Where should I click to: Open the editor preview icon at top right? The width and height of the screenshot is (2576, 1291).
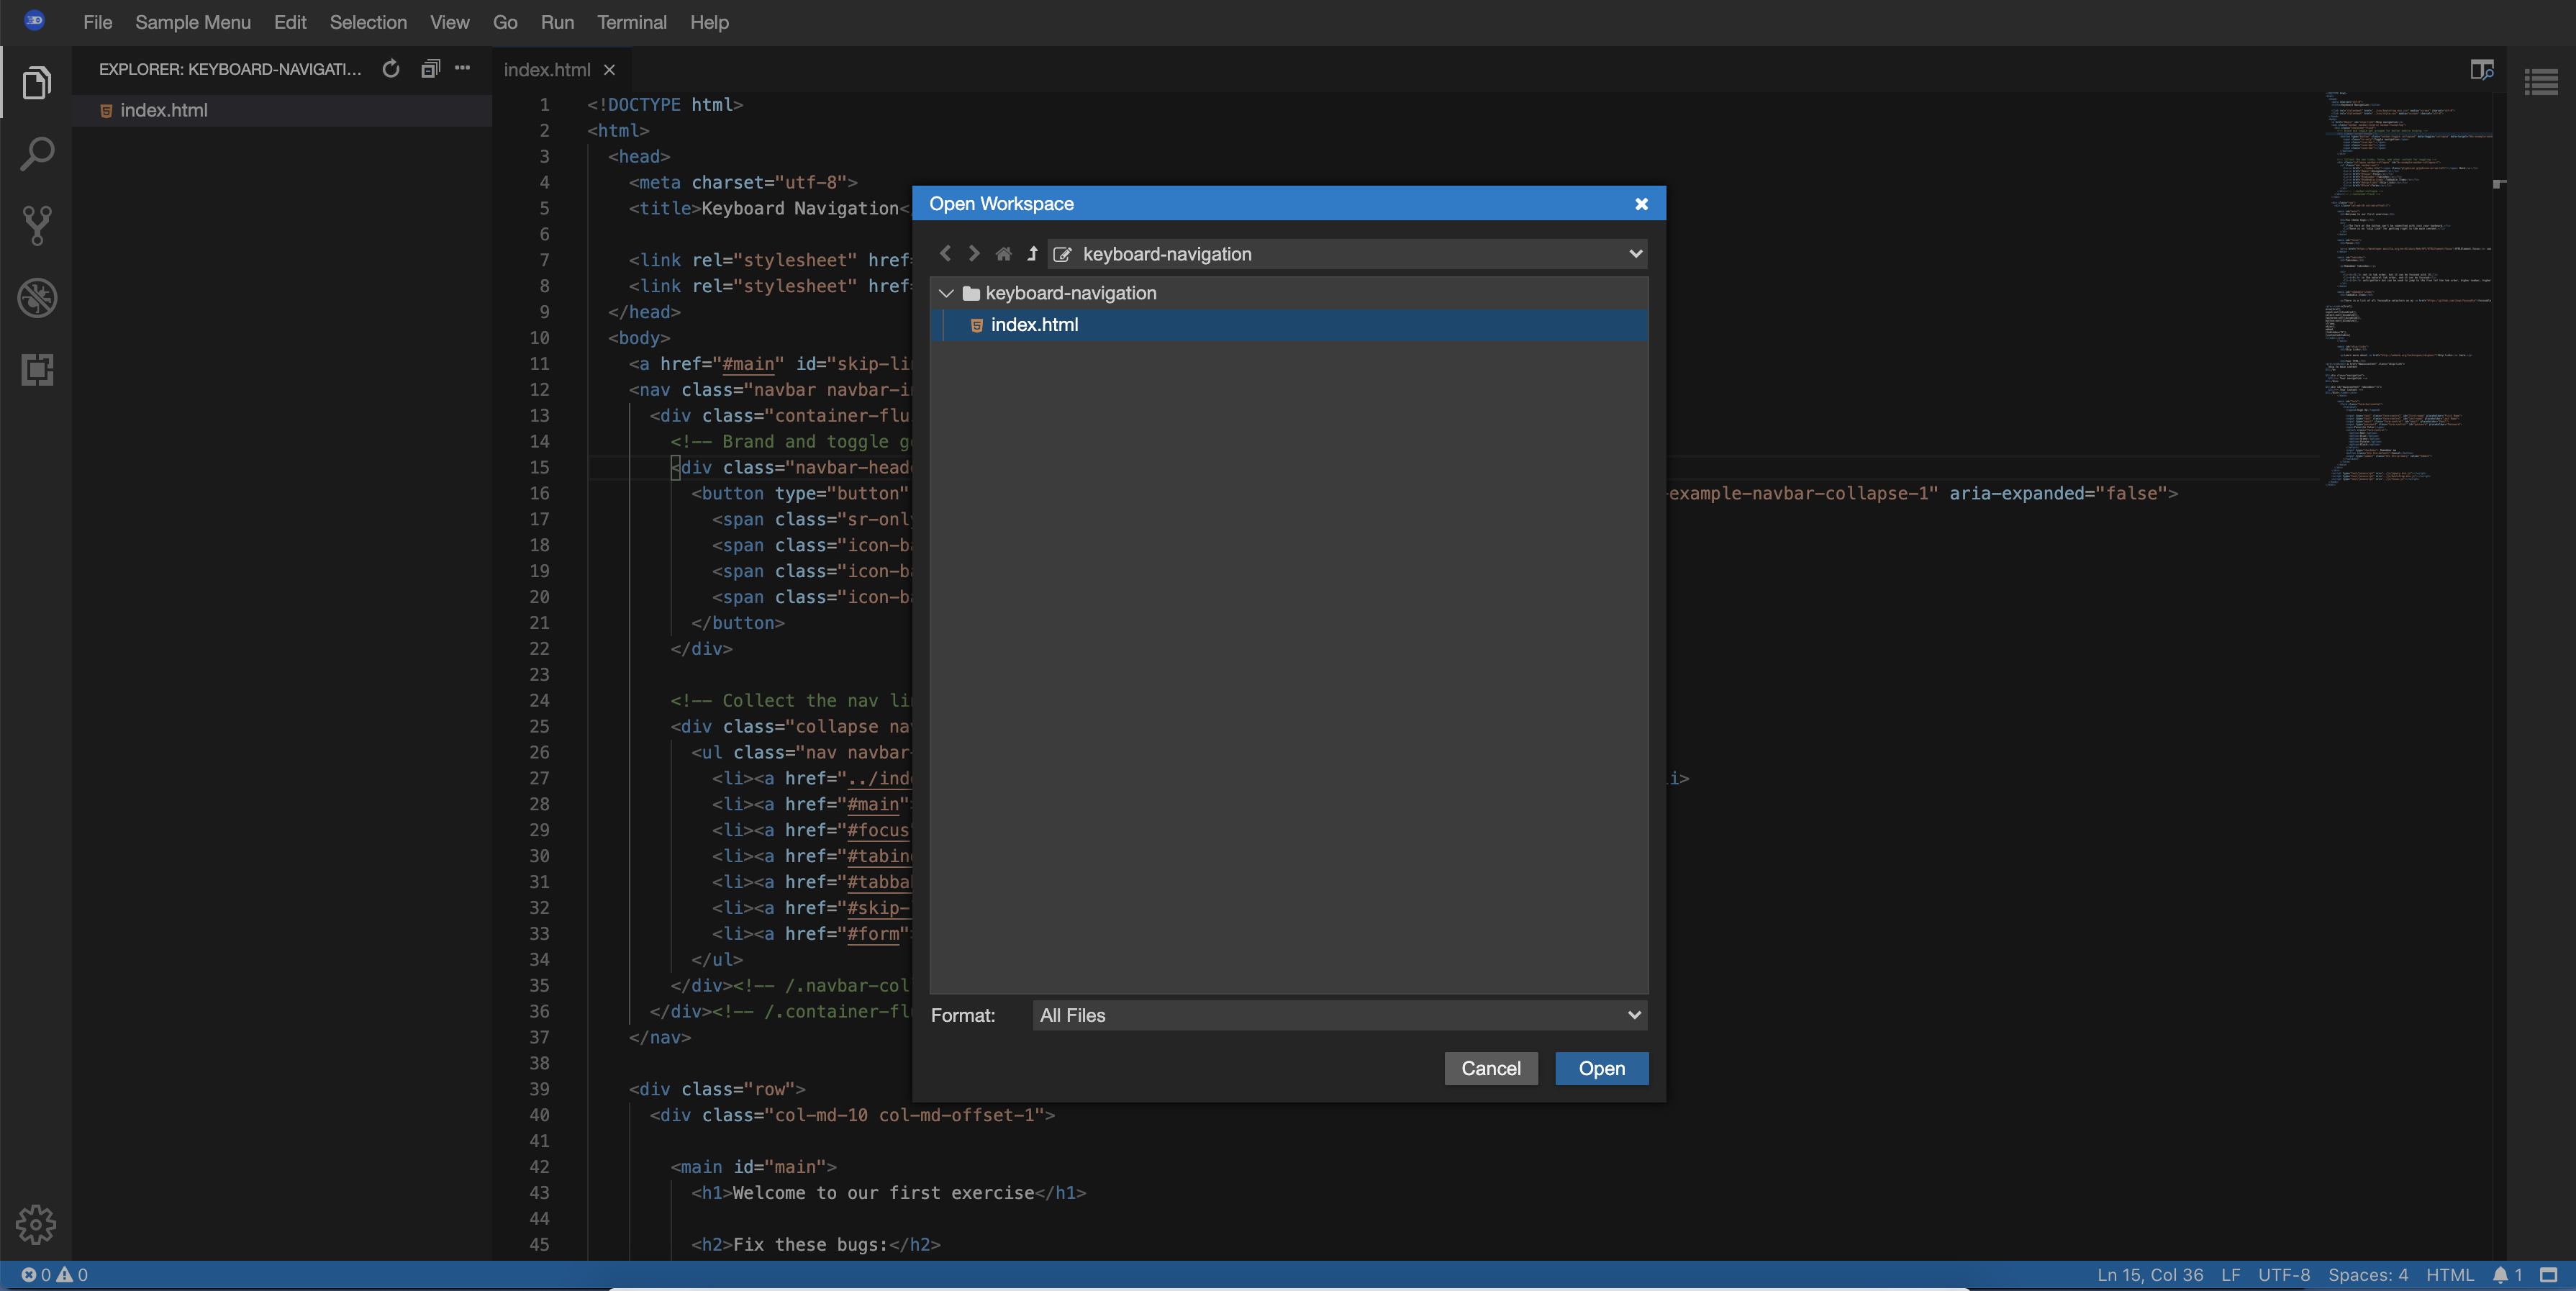click(x=2482, y=69)
